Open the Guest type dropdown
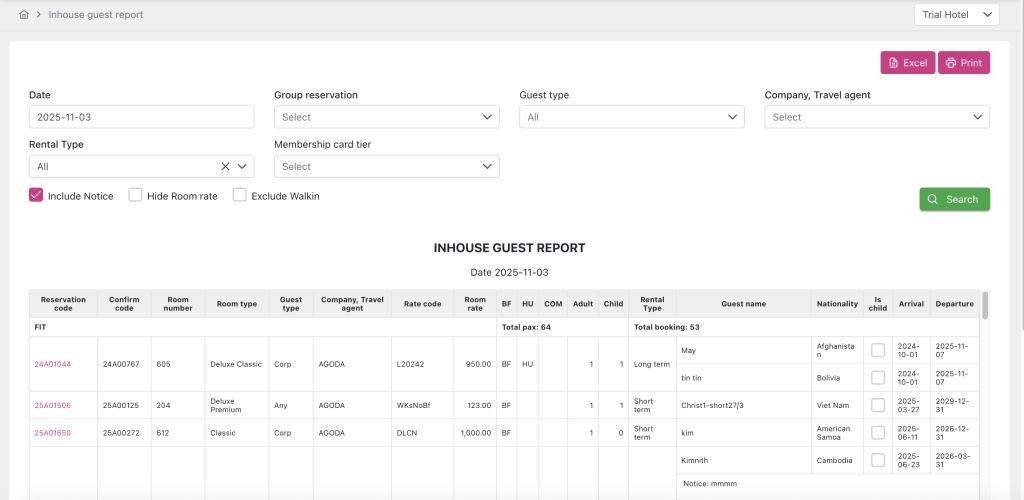The width and height of the screenshot is (1024, 500). coord(631,117)
